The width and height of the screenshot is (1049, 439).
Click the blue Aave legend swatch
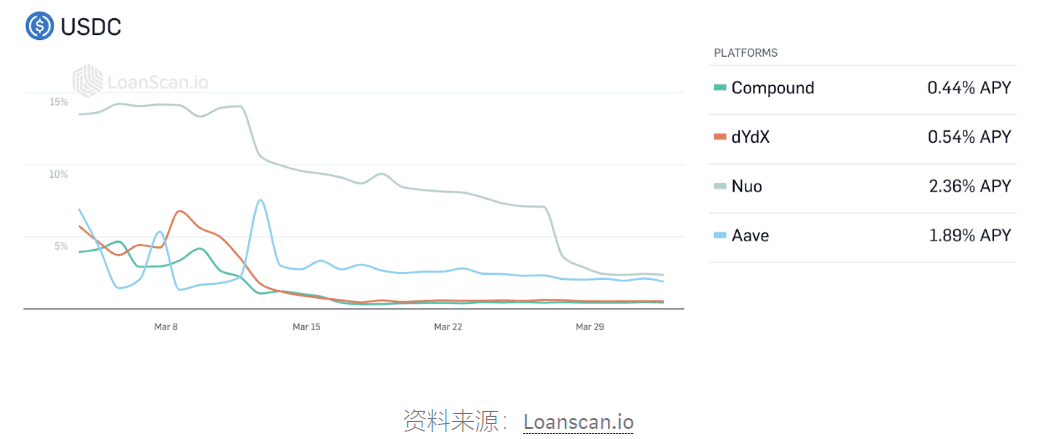720,236
